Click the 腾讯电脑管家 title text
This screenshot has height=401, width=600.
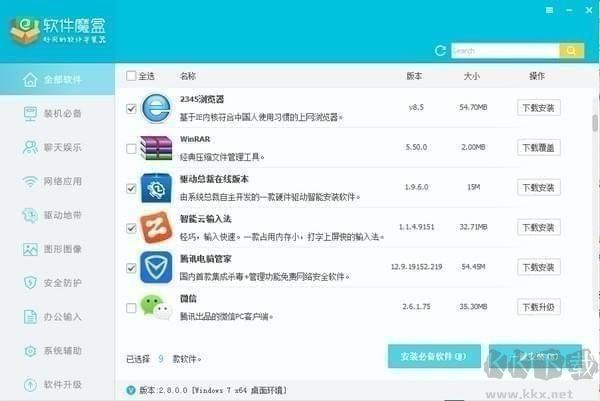[205, 259]
